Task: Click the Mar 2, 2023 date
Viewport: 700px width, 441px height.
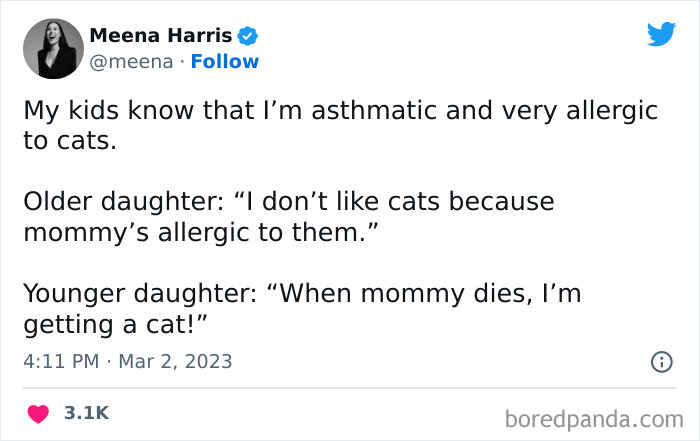Action: coord(176,362)
